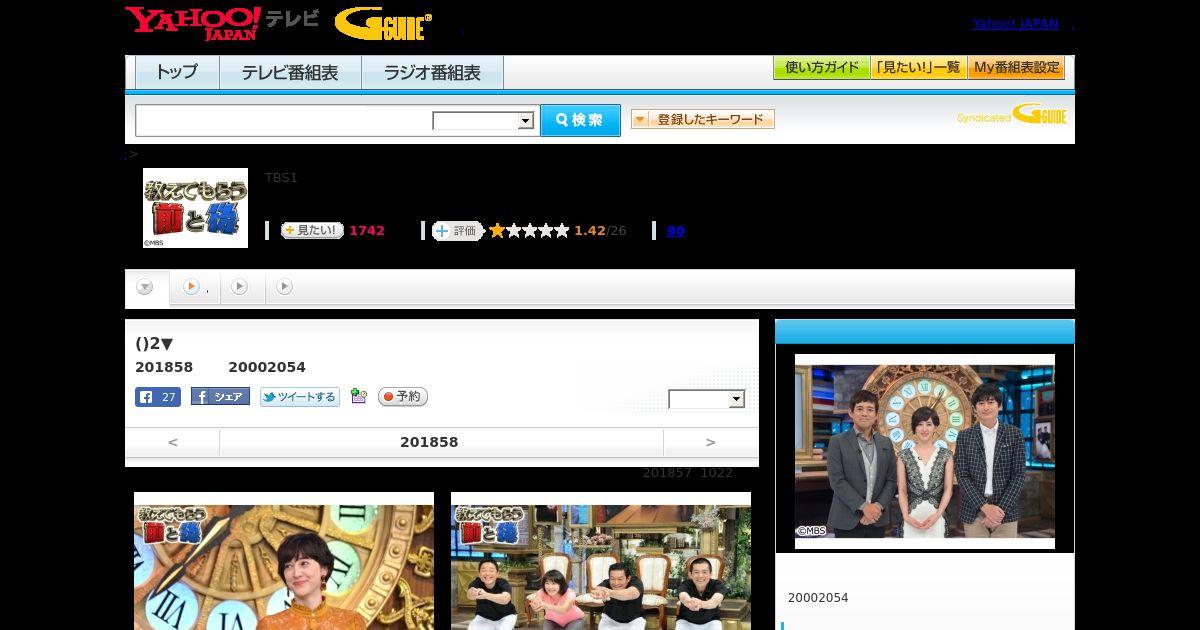This screenshot has width=1200, height=630.
Task: Open the dropdown beside the 予約 row
Action: pyautogui.click(x=707, y=399)
